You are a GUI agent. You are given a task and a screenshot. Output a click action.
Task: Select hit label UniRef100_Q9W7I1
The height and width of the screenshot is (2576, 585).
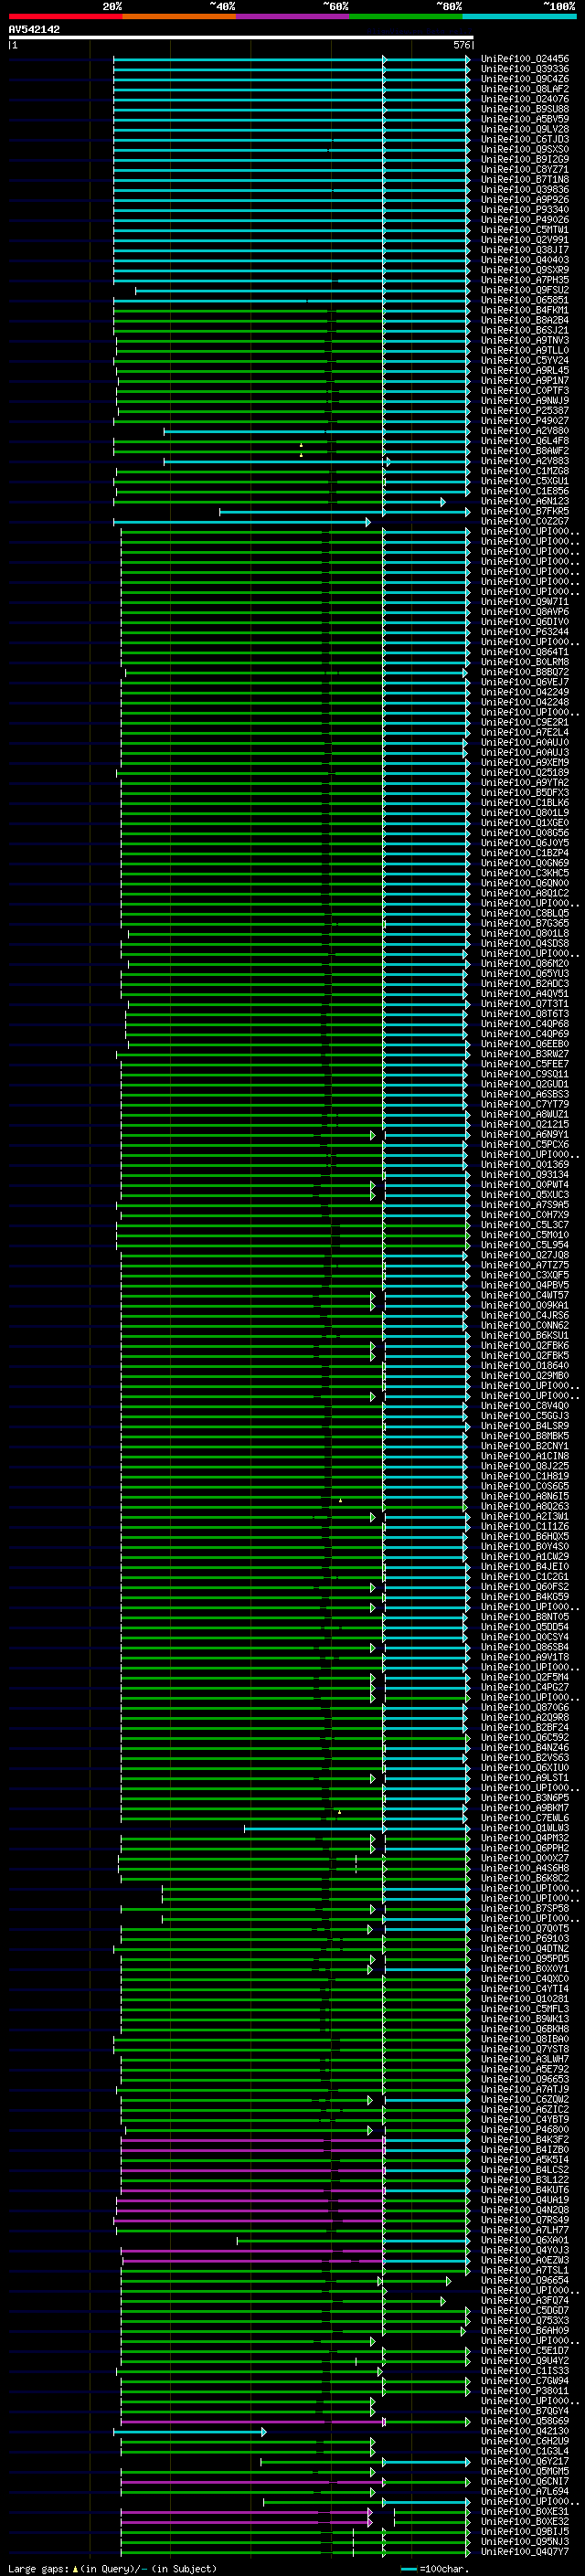525,601
